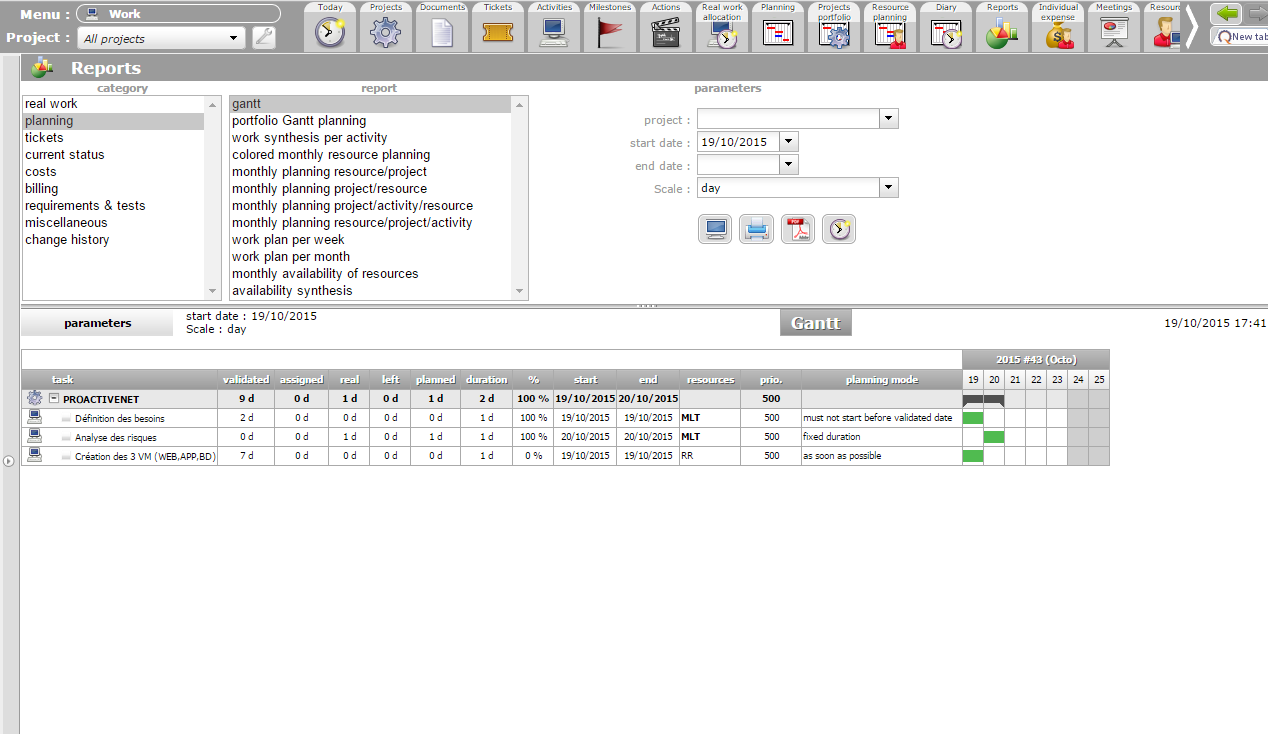This screenshot has height=734, width=1268.
Task: Display report on screen icon
Action: coord(715,229)
